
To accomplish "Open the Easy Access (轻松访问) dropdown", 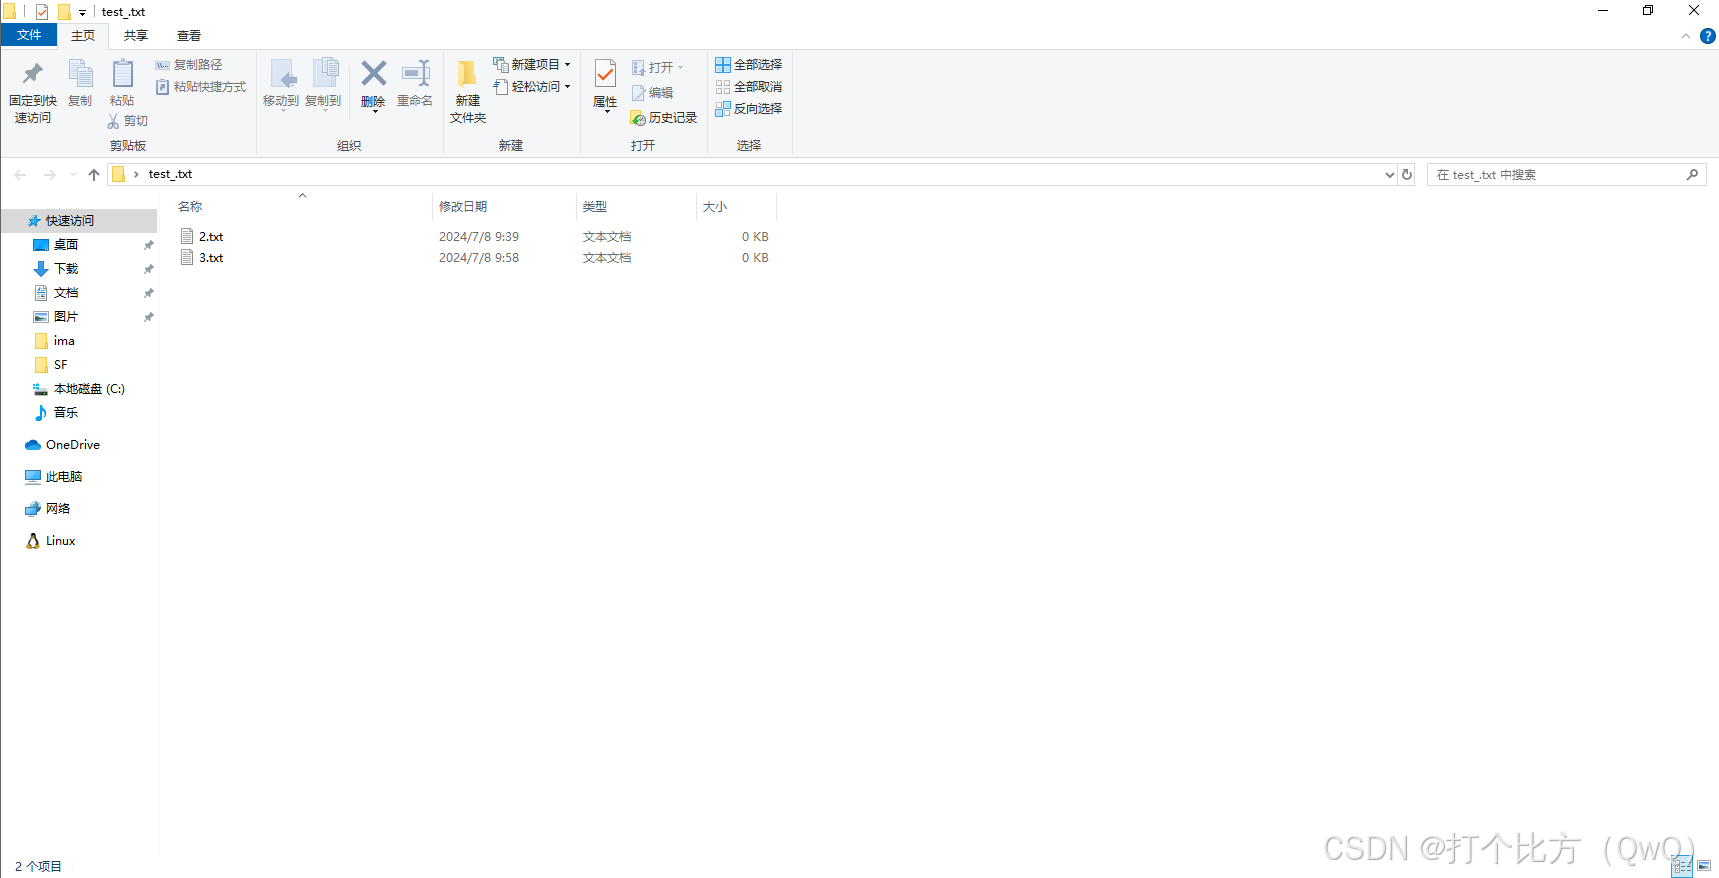I will tap(533, 87).
